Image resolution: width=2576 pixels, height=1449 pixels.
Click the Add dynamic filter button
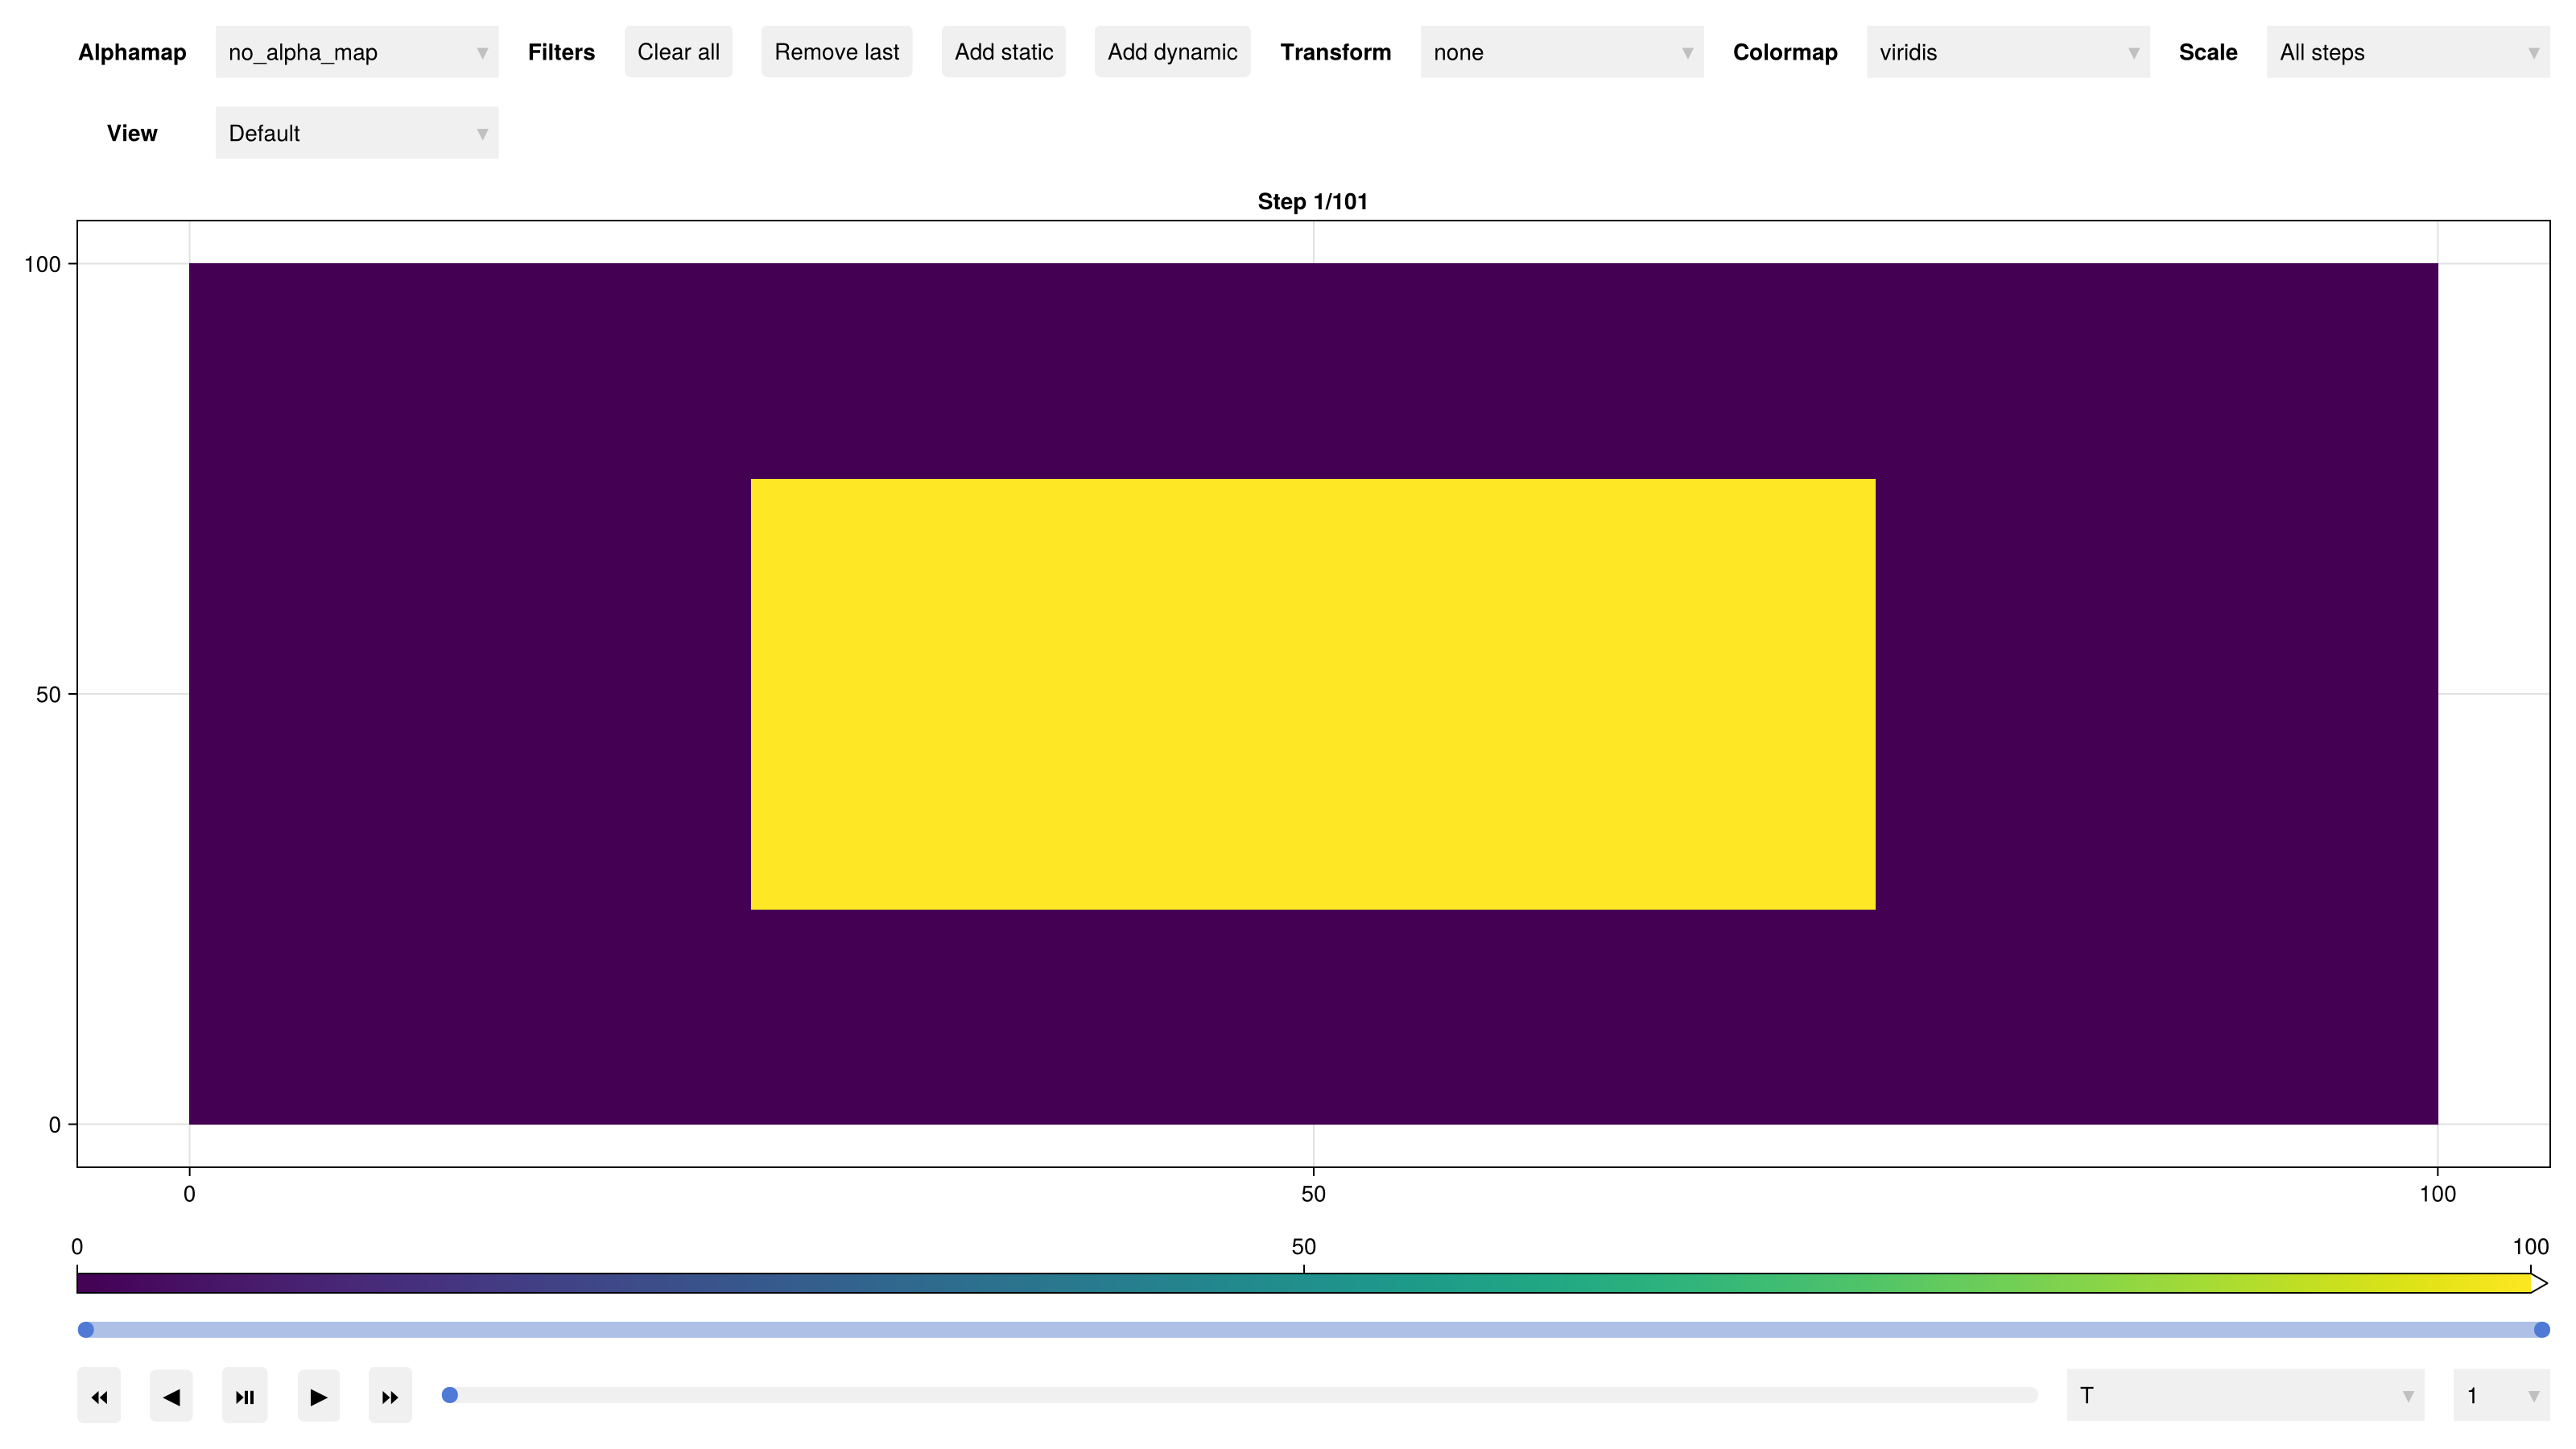[x=1172, y=52]
